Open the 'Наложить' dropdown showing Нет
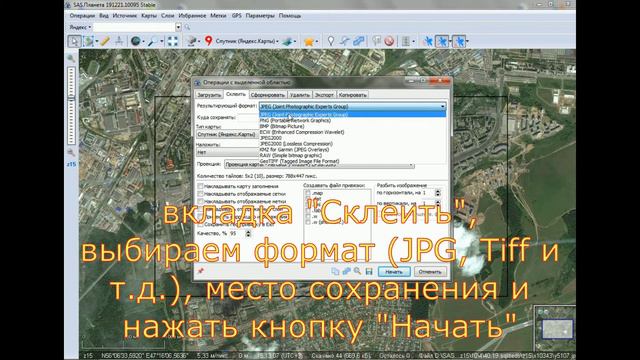Viewport: 640px width, 360px height. (x=227, y=152)
